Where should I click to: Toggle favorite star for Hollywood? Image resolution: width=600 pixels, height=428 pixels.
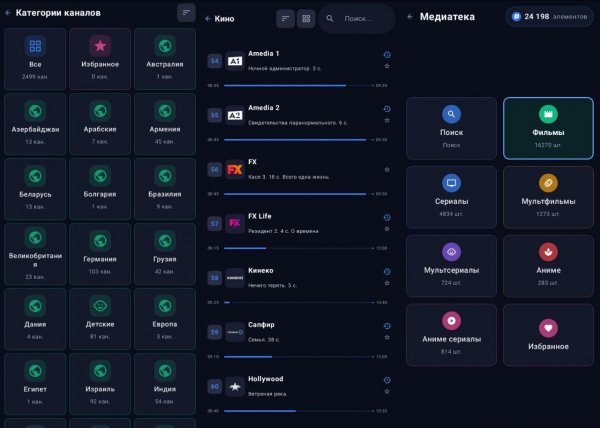point(387,392)
